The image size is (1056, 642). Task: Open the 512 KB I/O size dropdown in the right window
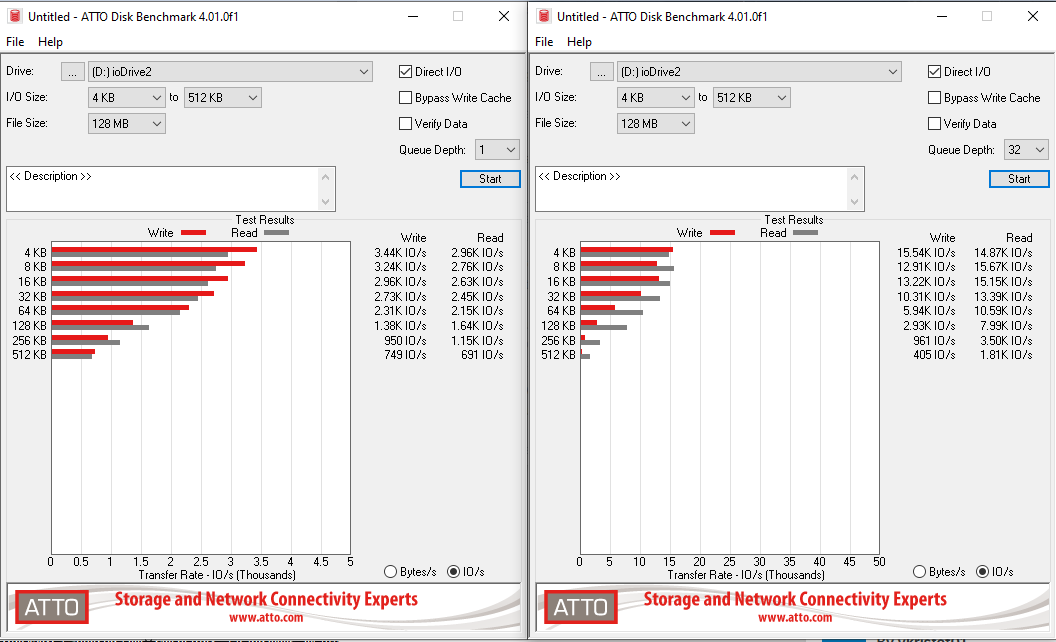coord(752,98)
